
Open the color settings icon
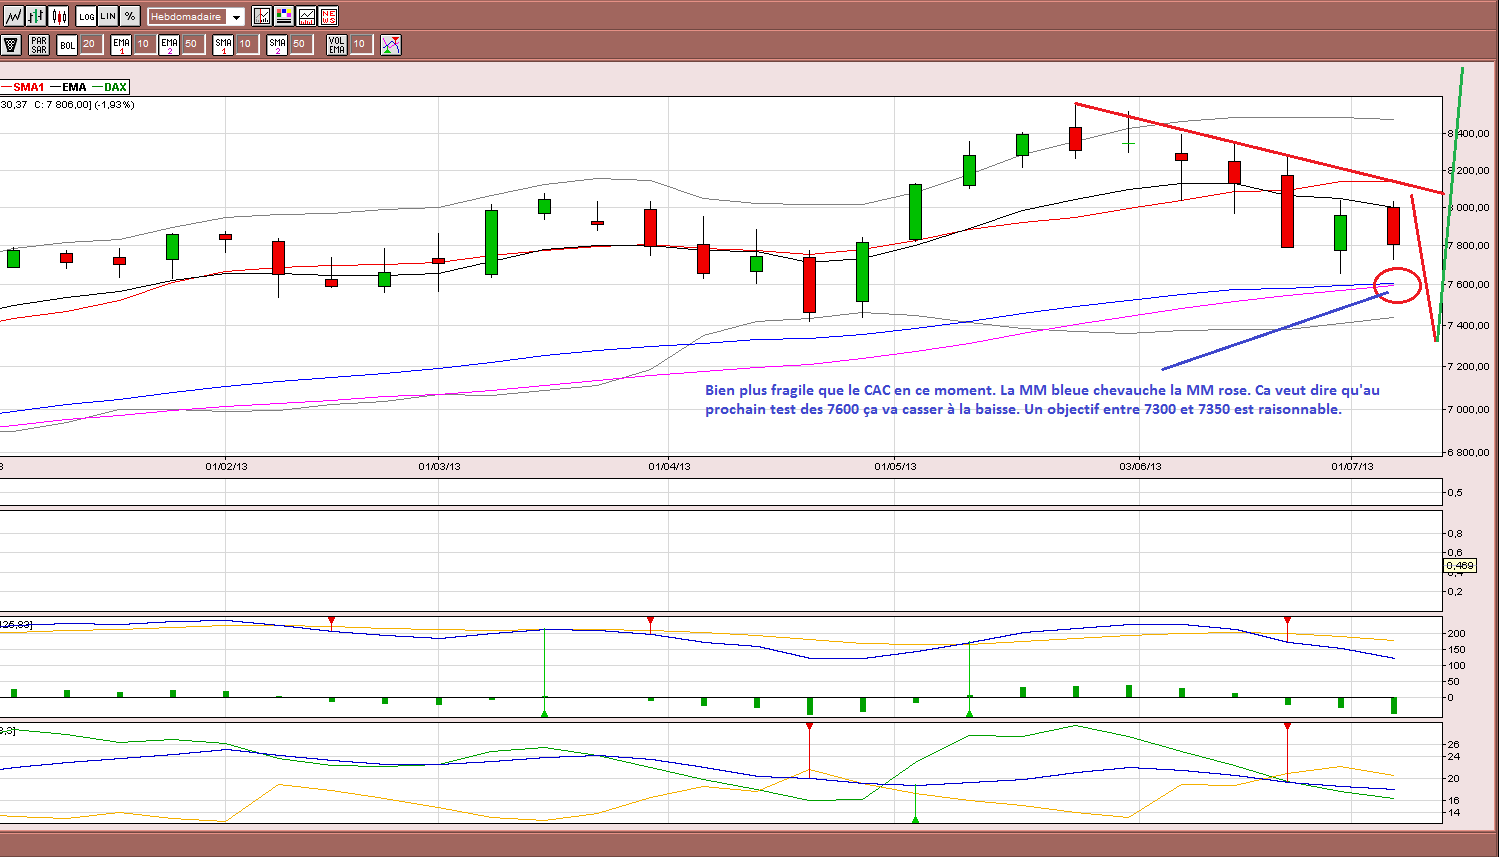(x=284, y=16)
